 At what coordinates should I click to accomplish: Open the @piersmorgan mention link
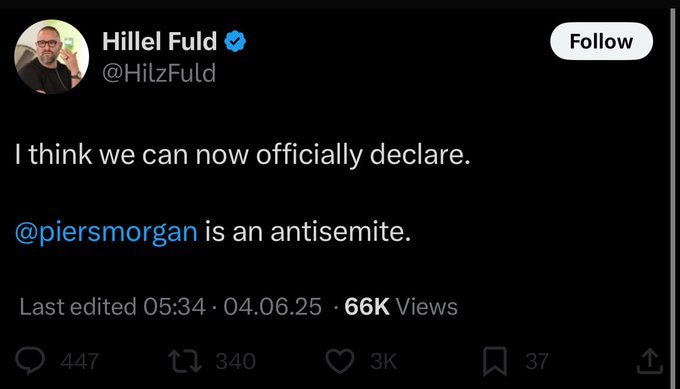click(106, 232)
